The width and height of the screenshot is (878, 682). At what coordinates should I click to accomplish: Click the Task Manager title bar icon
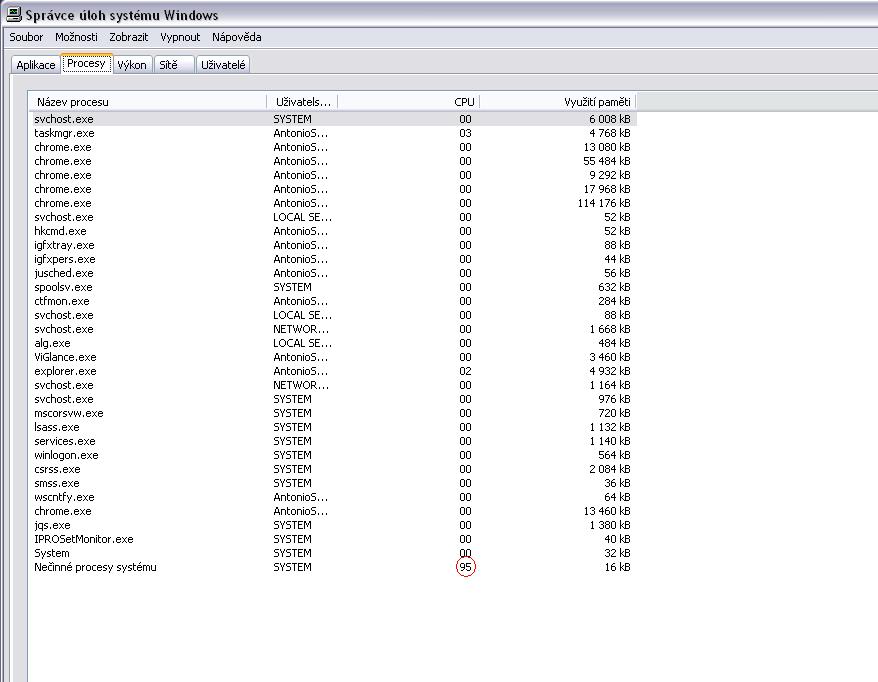click(13, 14)
